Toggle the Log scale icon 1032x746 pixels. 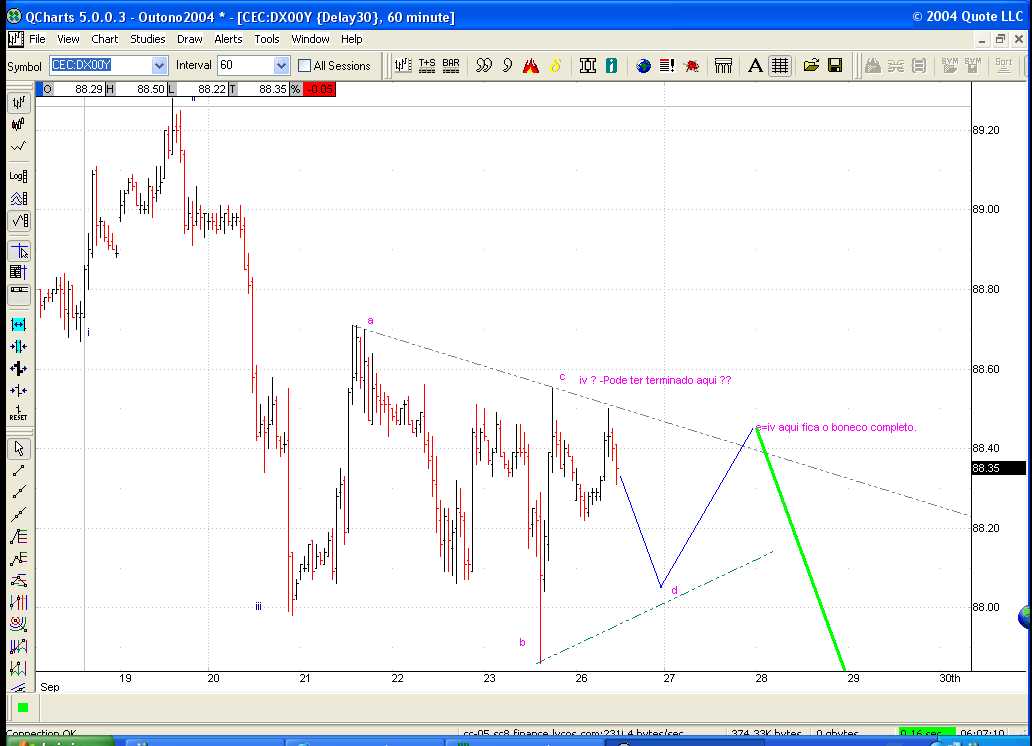pyautogui.click(x=18, y=176)
